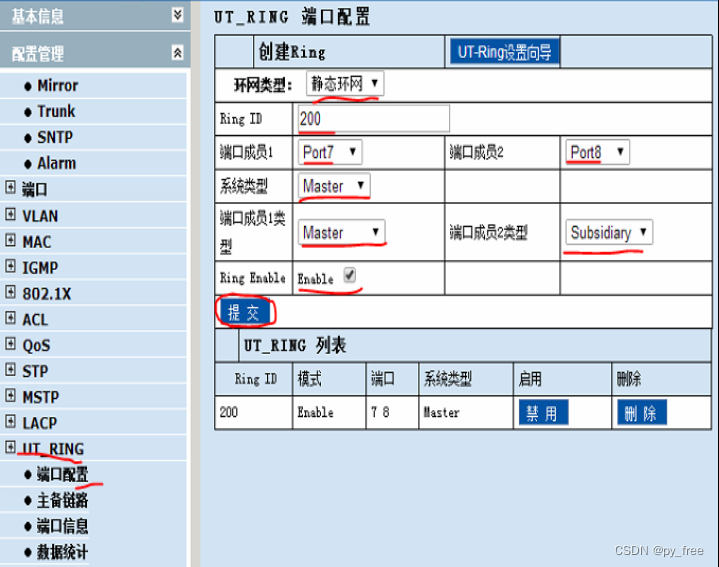Expand the STP tree node
This screenshot has height=567, width=719.
click(x=10, y=369)
